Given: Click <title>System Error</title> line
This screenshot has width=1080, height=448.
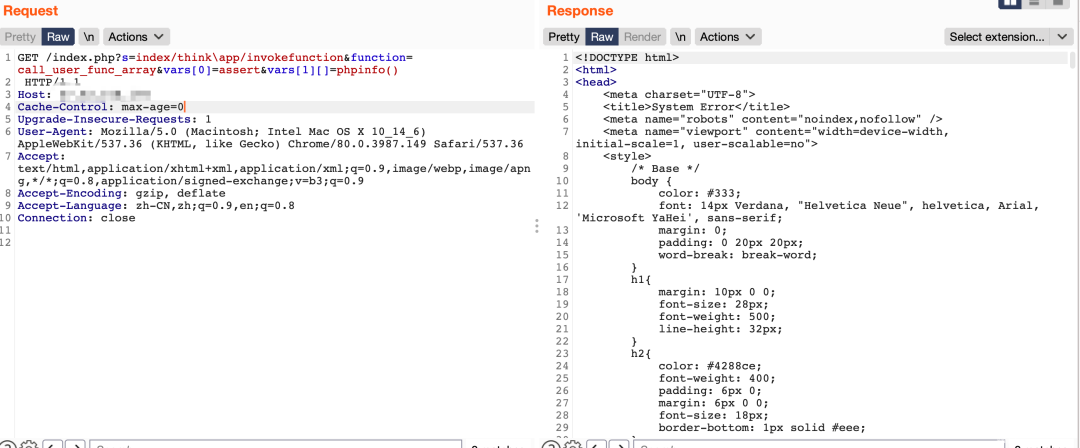Looking at the screenshot, I should tap(696, 107).
